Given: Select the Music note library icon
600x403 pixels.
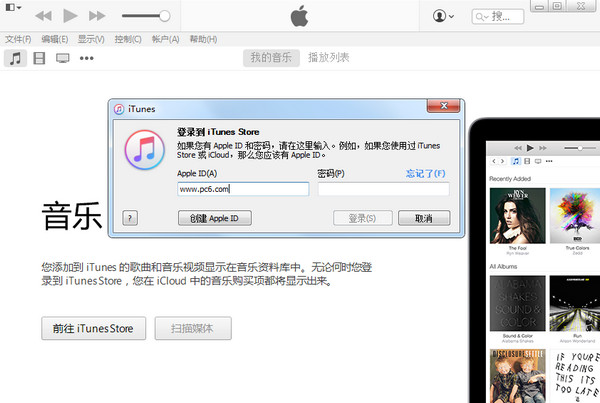Looking at the screenshot, I should (x=15, y=58).
